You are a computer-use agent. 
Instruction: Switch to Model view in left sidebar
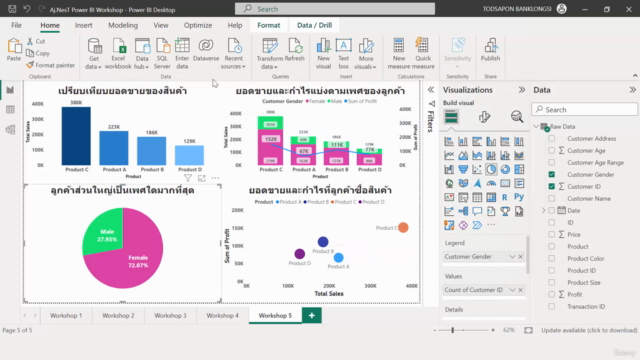pyautogui.click(x=10, y=129)
